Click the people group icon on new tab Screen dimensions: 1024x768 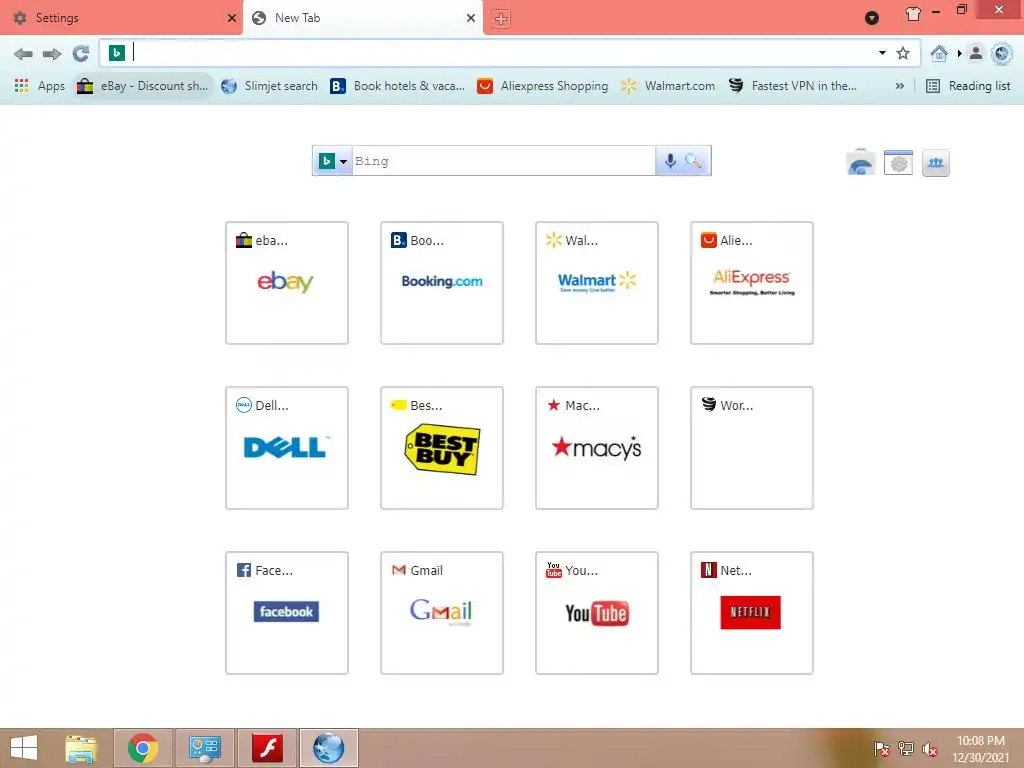[936, 163]
